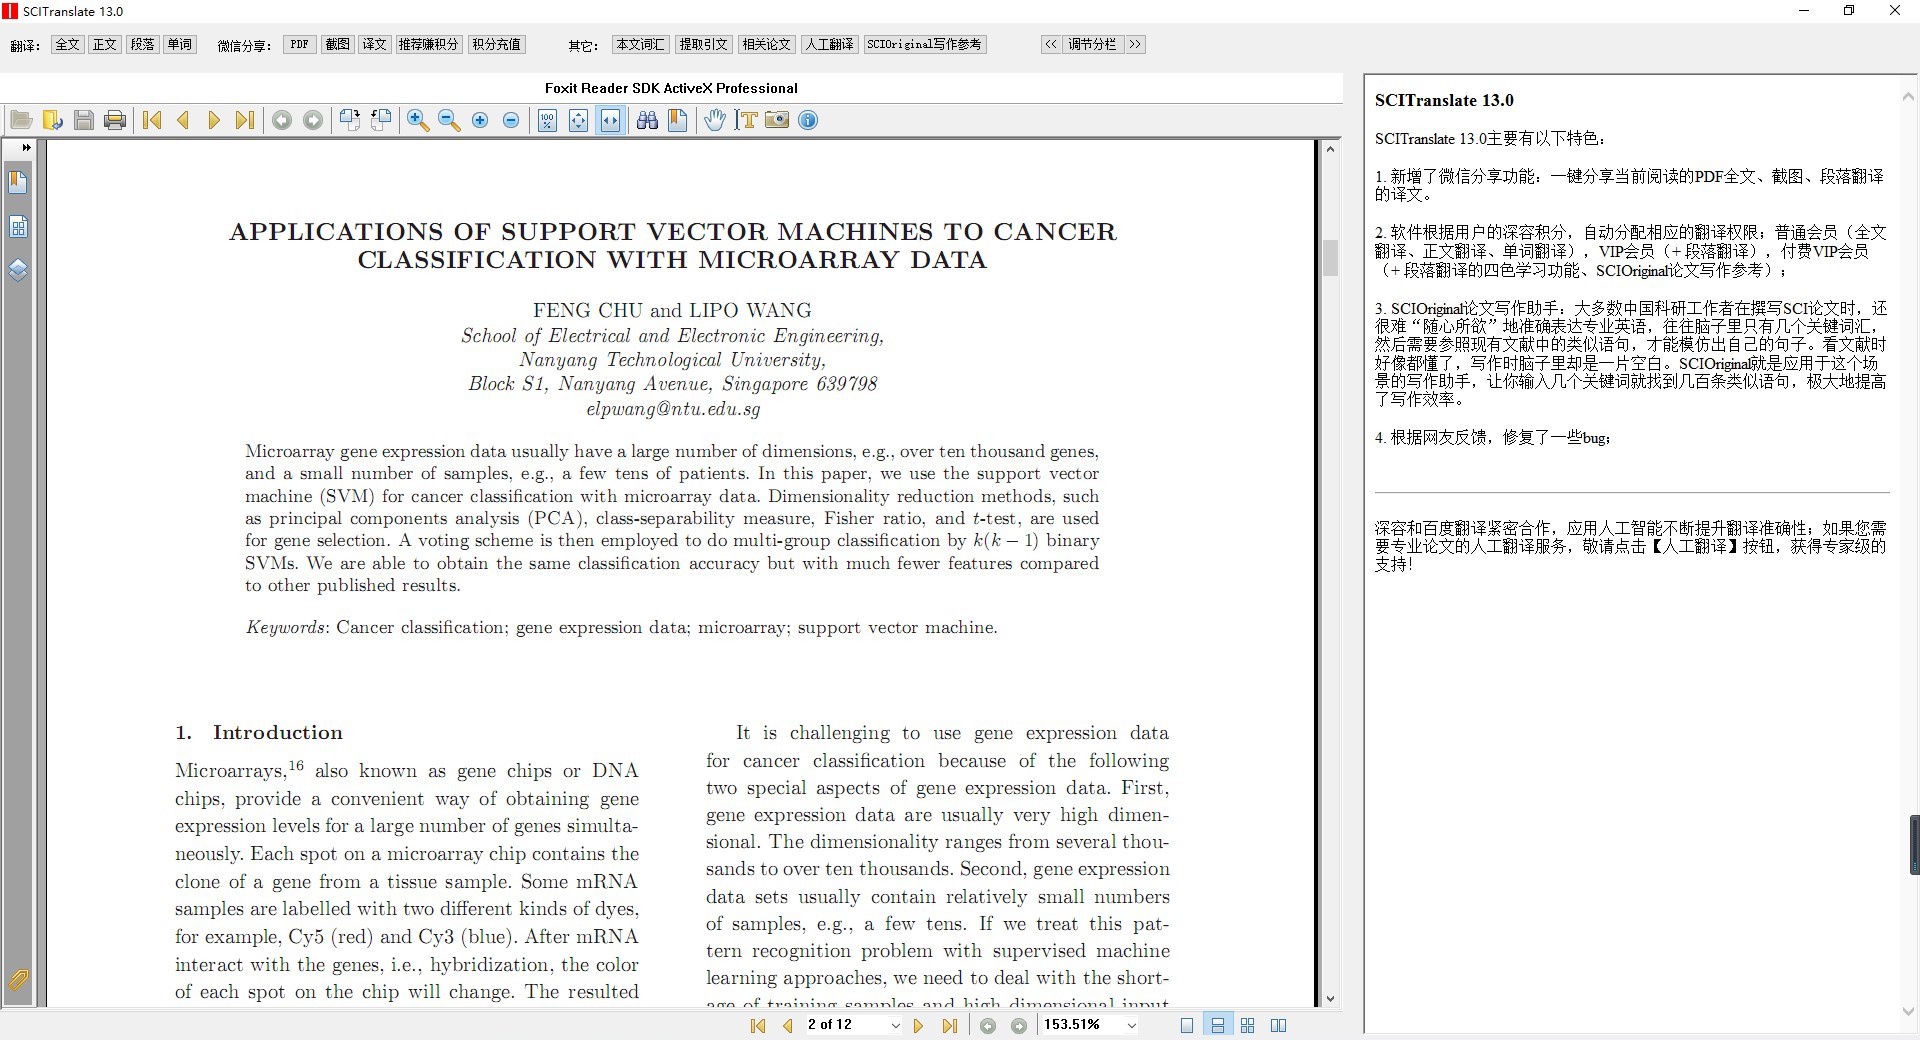
Task: Fit the whole page in window
Action: 579,120
